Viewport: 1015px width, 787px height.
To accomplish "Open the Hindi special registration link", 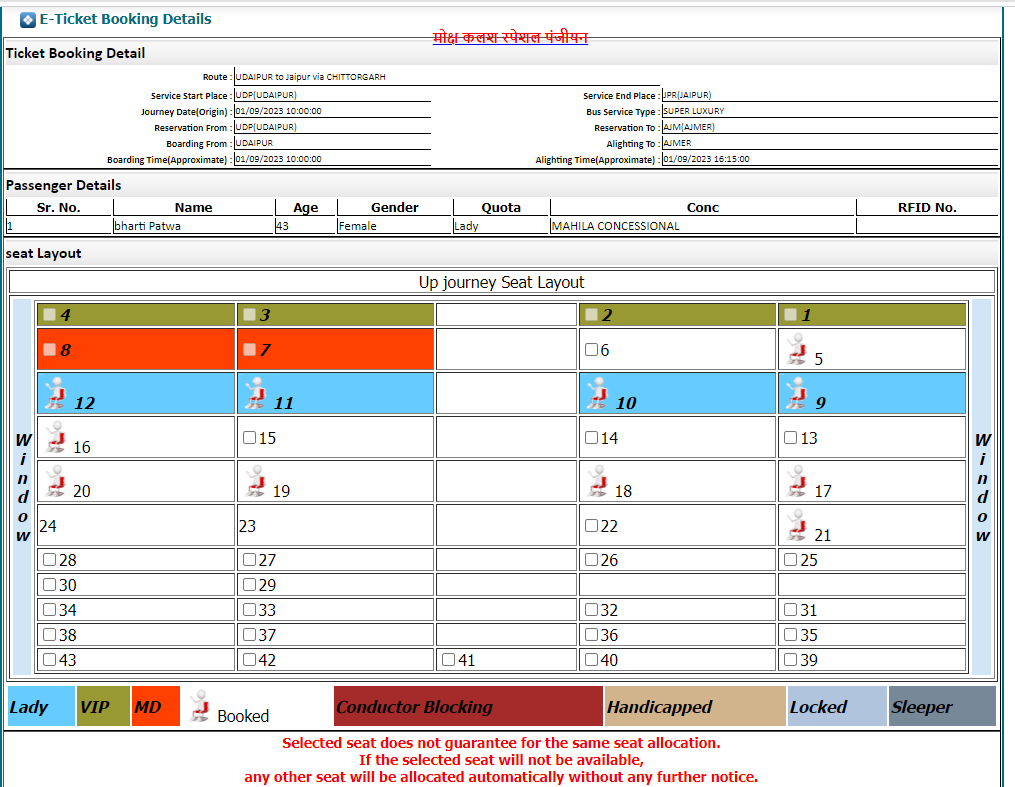I will coord(510,37).
